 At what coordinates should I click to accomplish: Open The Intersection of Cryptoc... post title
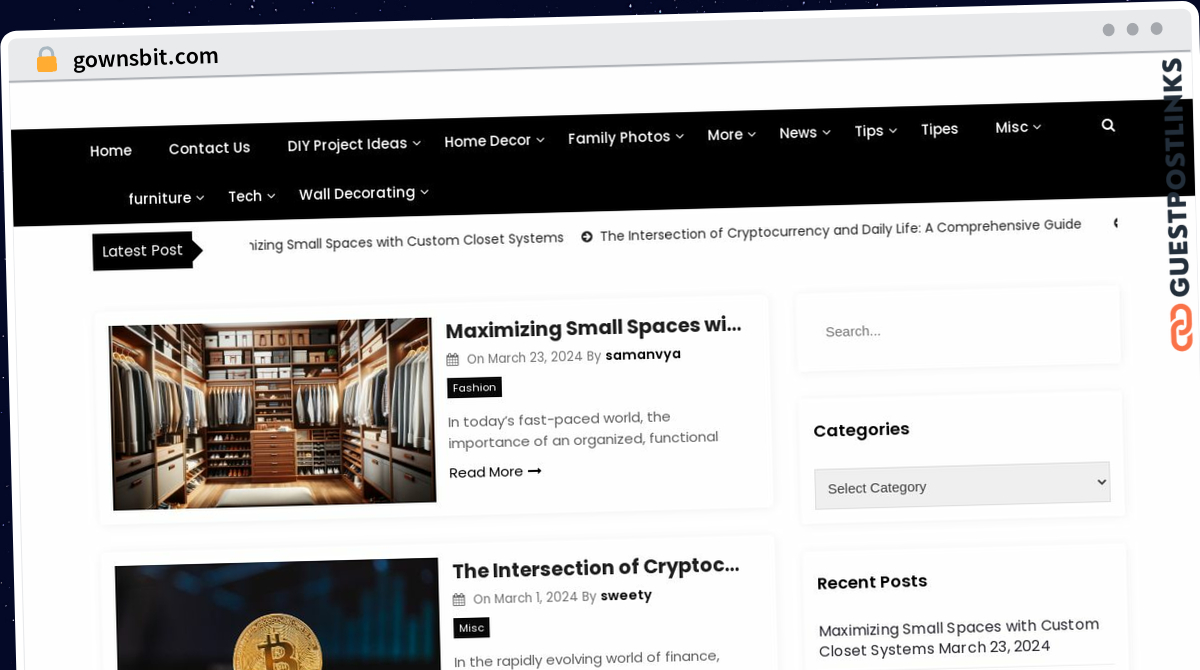[x=596, y=568]
